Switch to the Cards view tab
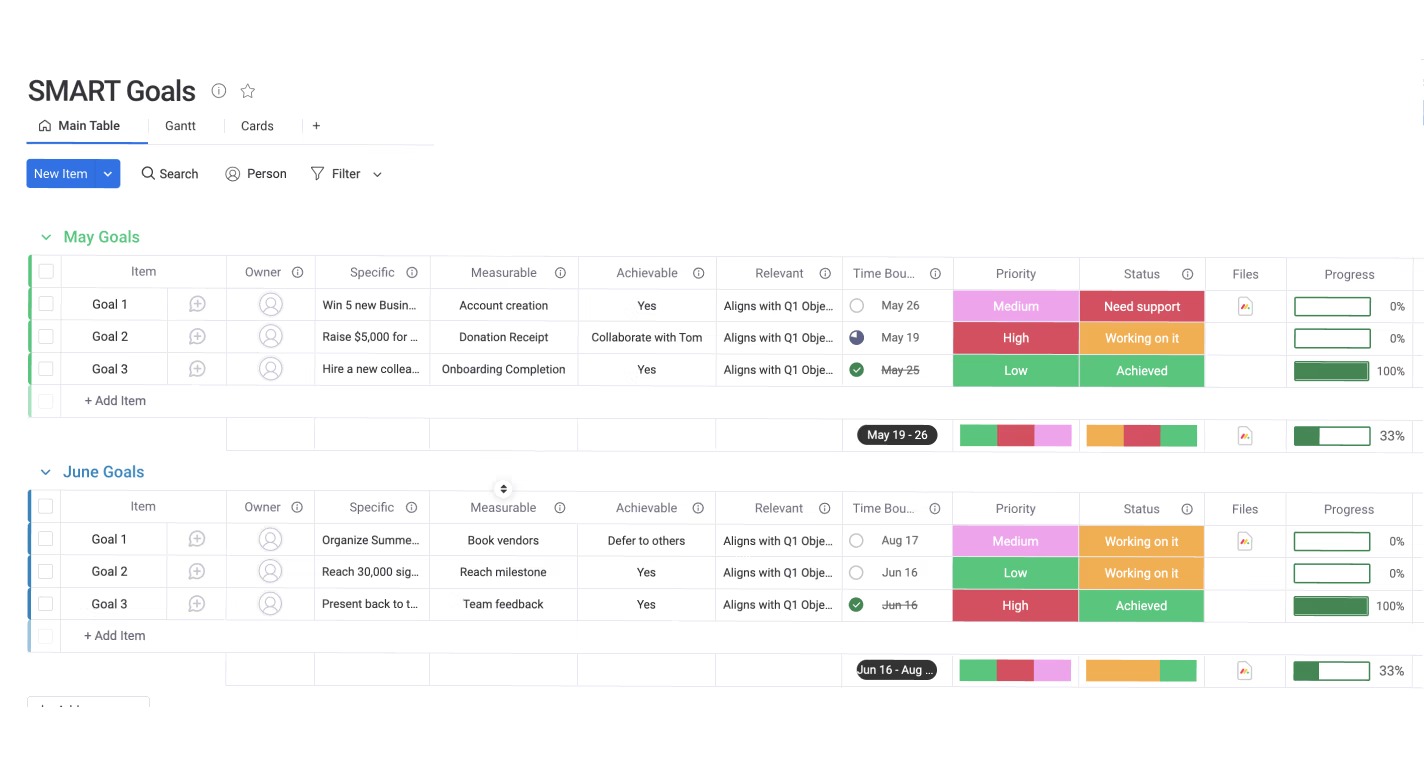This screenshot has height=779, width=1424. click(x=257, y=126)
